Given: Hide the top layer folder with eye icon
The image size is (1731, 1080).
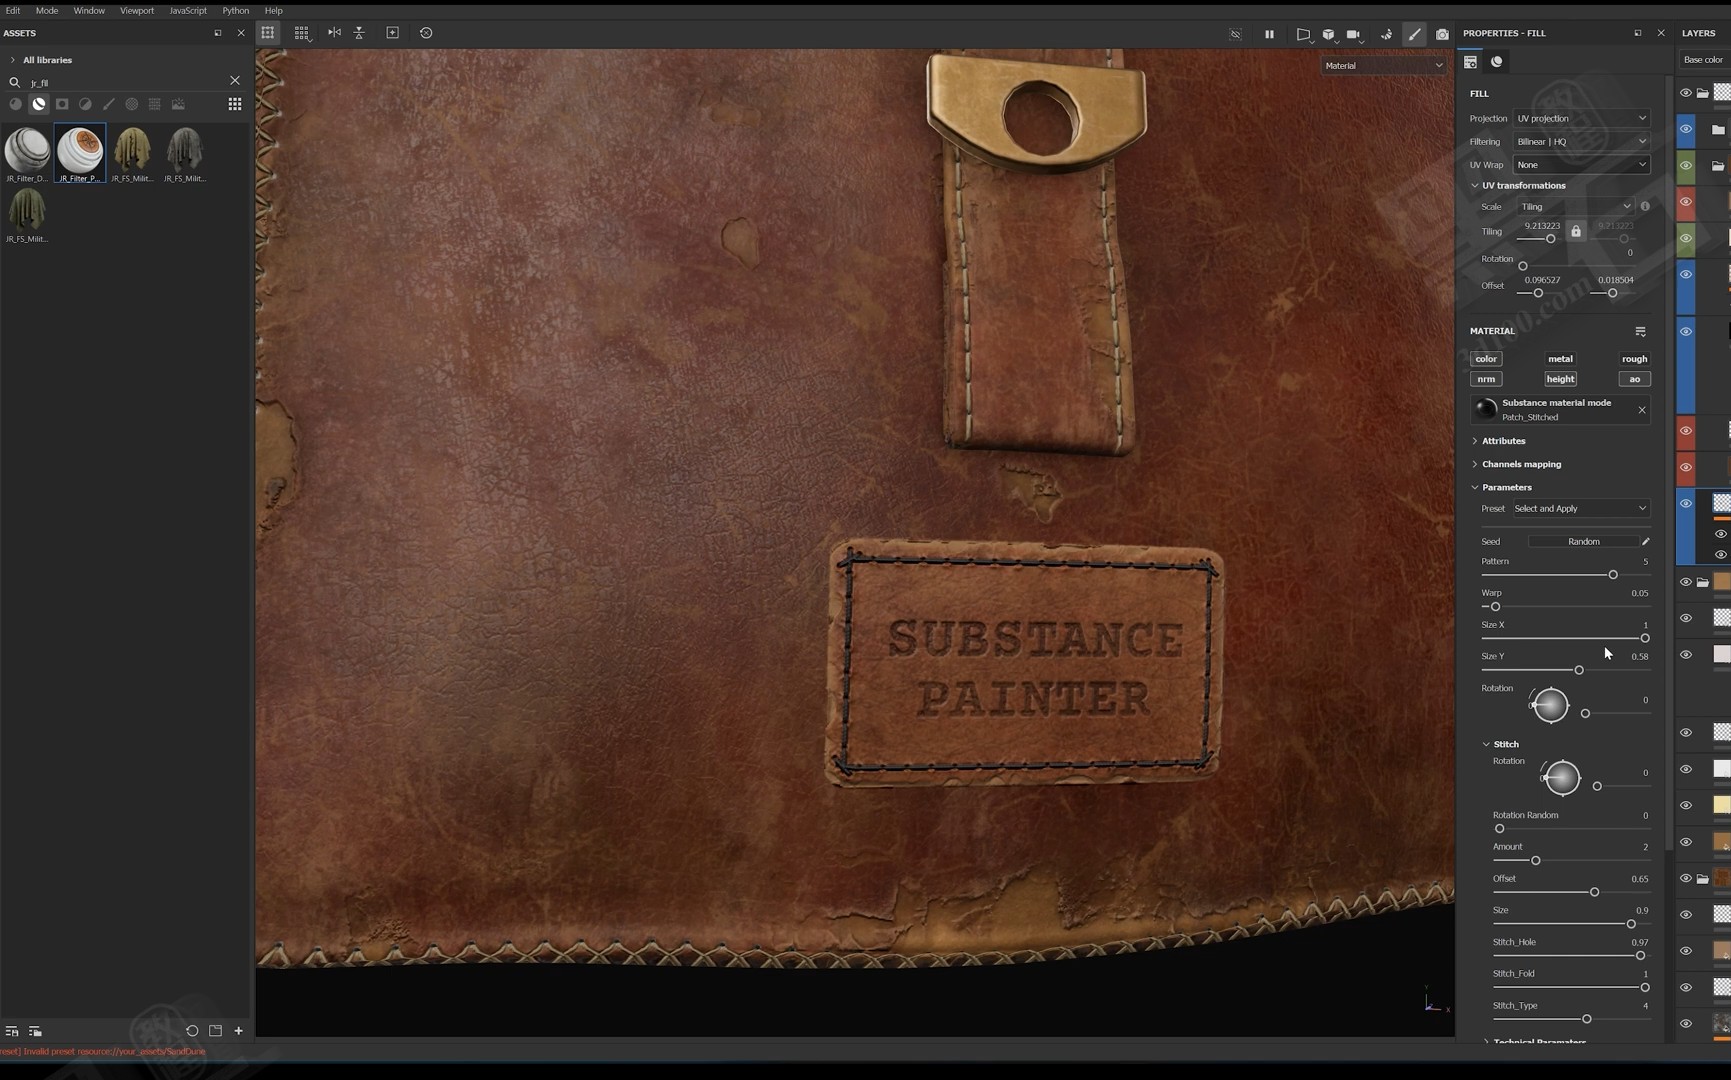Looking at the screenshot, I should (1685, 93).
